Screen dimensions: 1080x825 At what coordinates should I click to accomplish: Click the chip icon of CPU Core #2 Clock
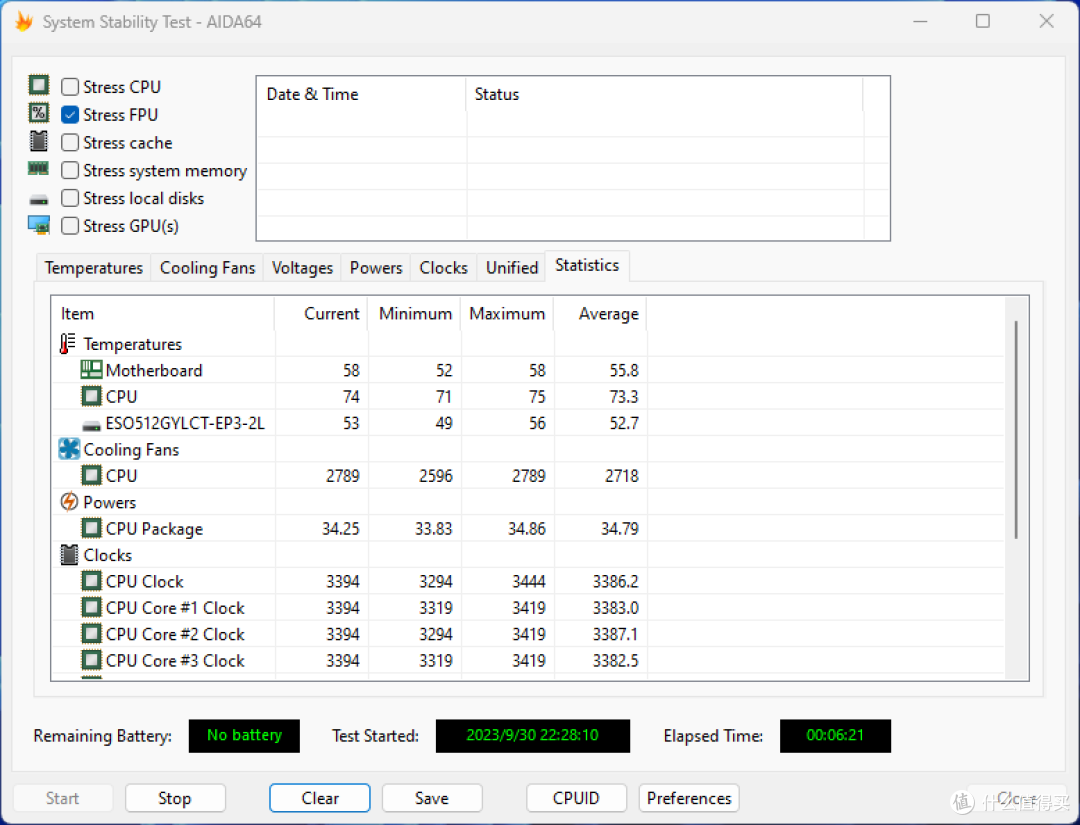(92, 634)
